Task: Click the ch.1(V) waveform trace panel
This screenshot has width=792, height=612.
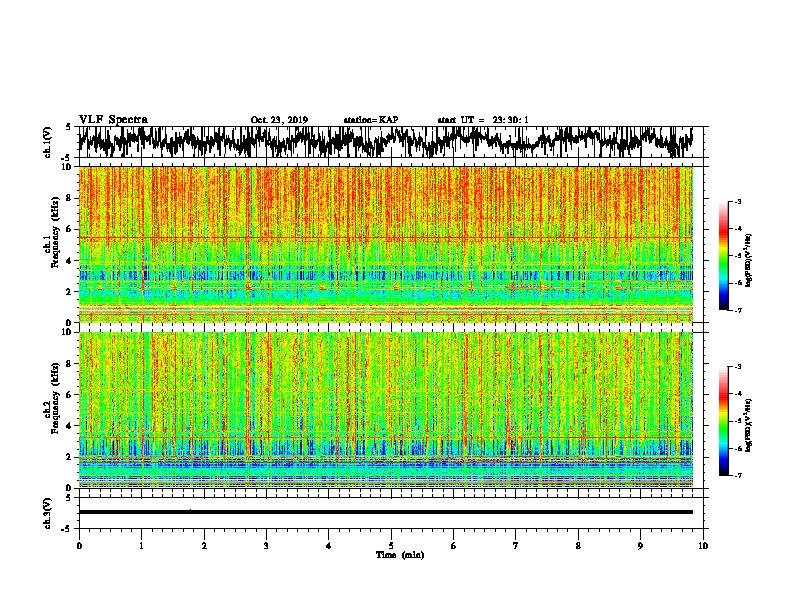Action: tap(390, 142)
